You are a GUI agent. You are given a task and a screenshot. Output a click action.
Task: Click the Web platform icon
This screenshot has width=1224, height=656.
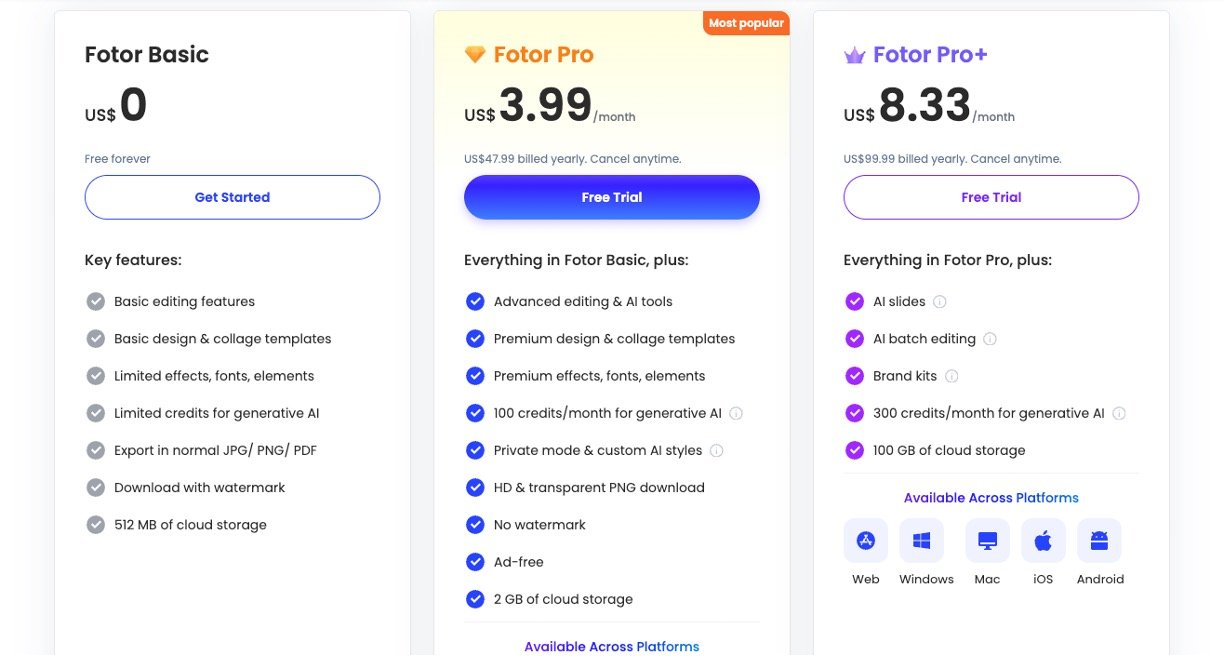coord(866,541)
